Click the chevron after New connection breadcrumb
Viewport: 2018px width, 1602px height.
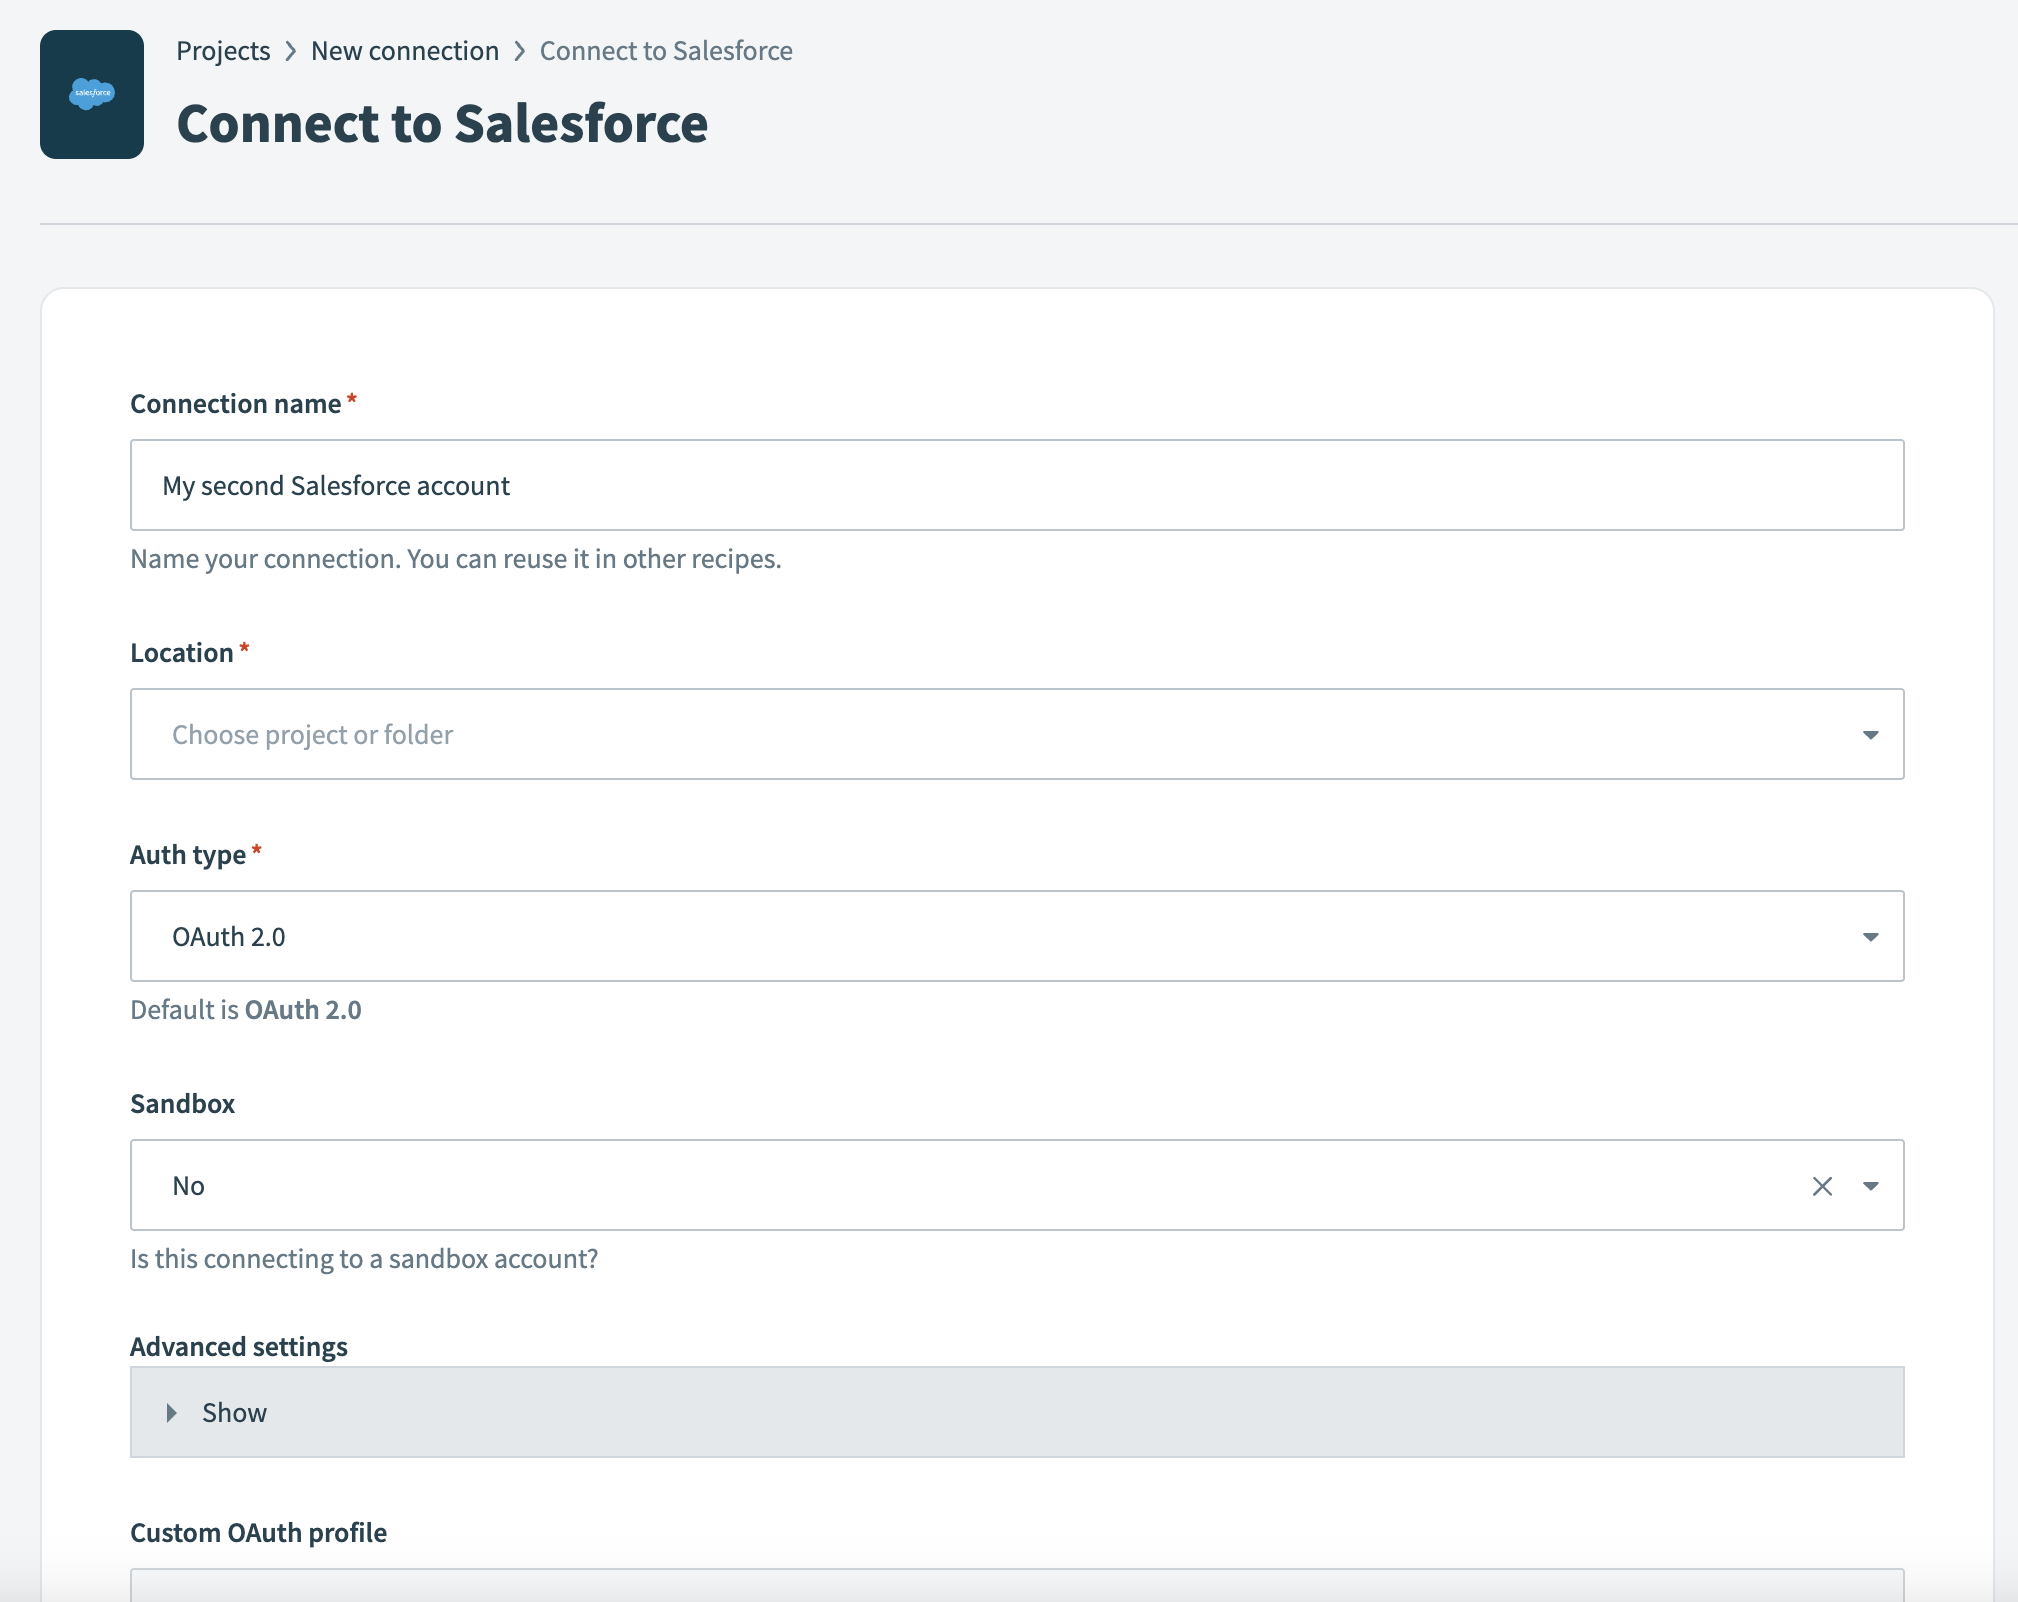(x=520, y=50)
